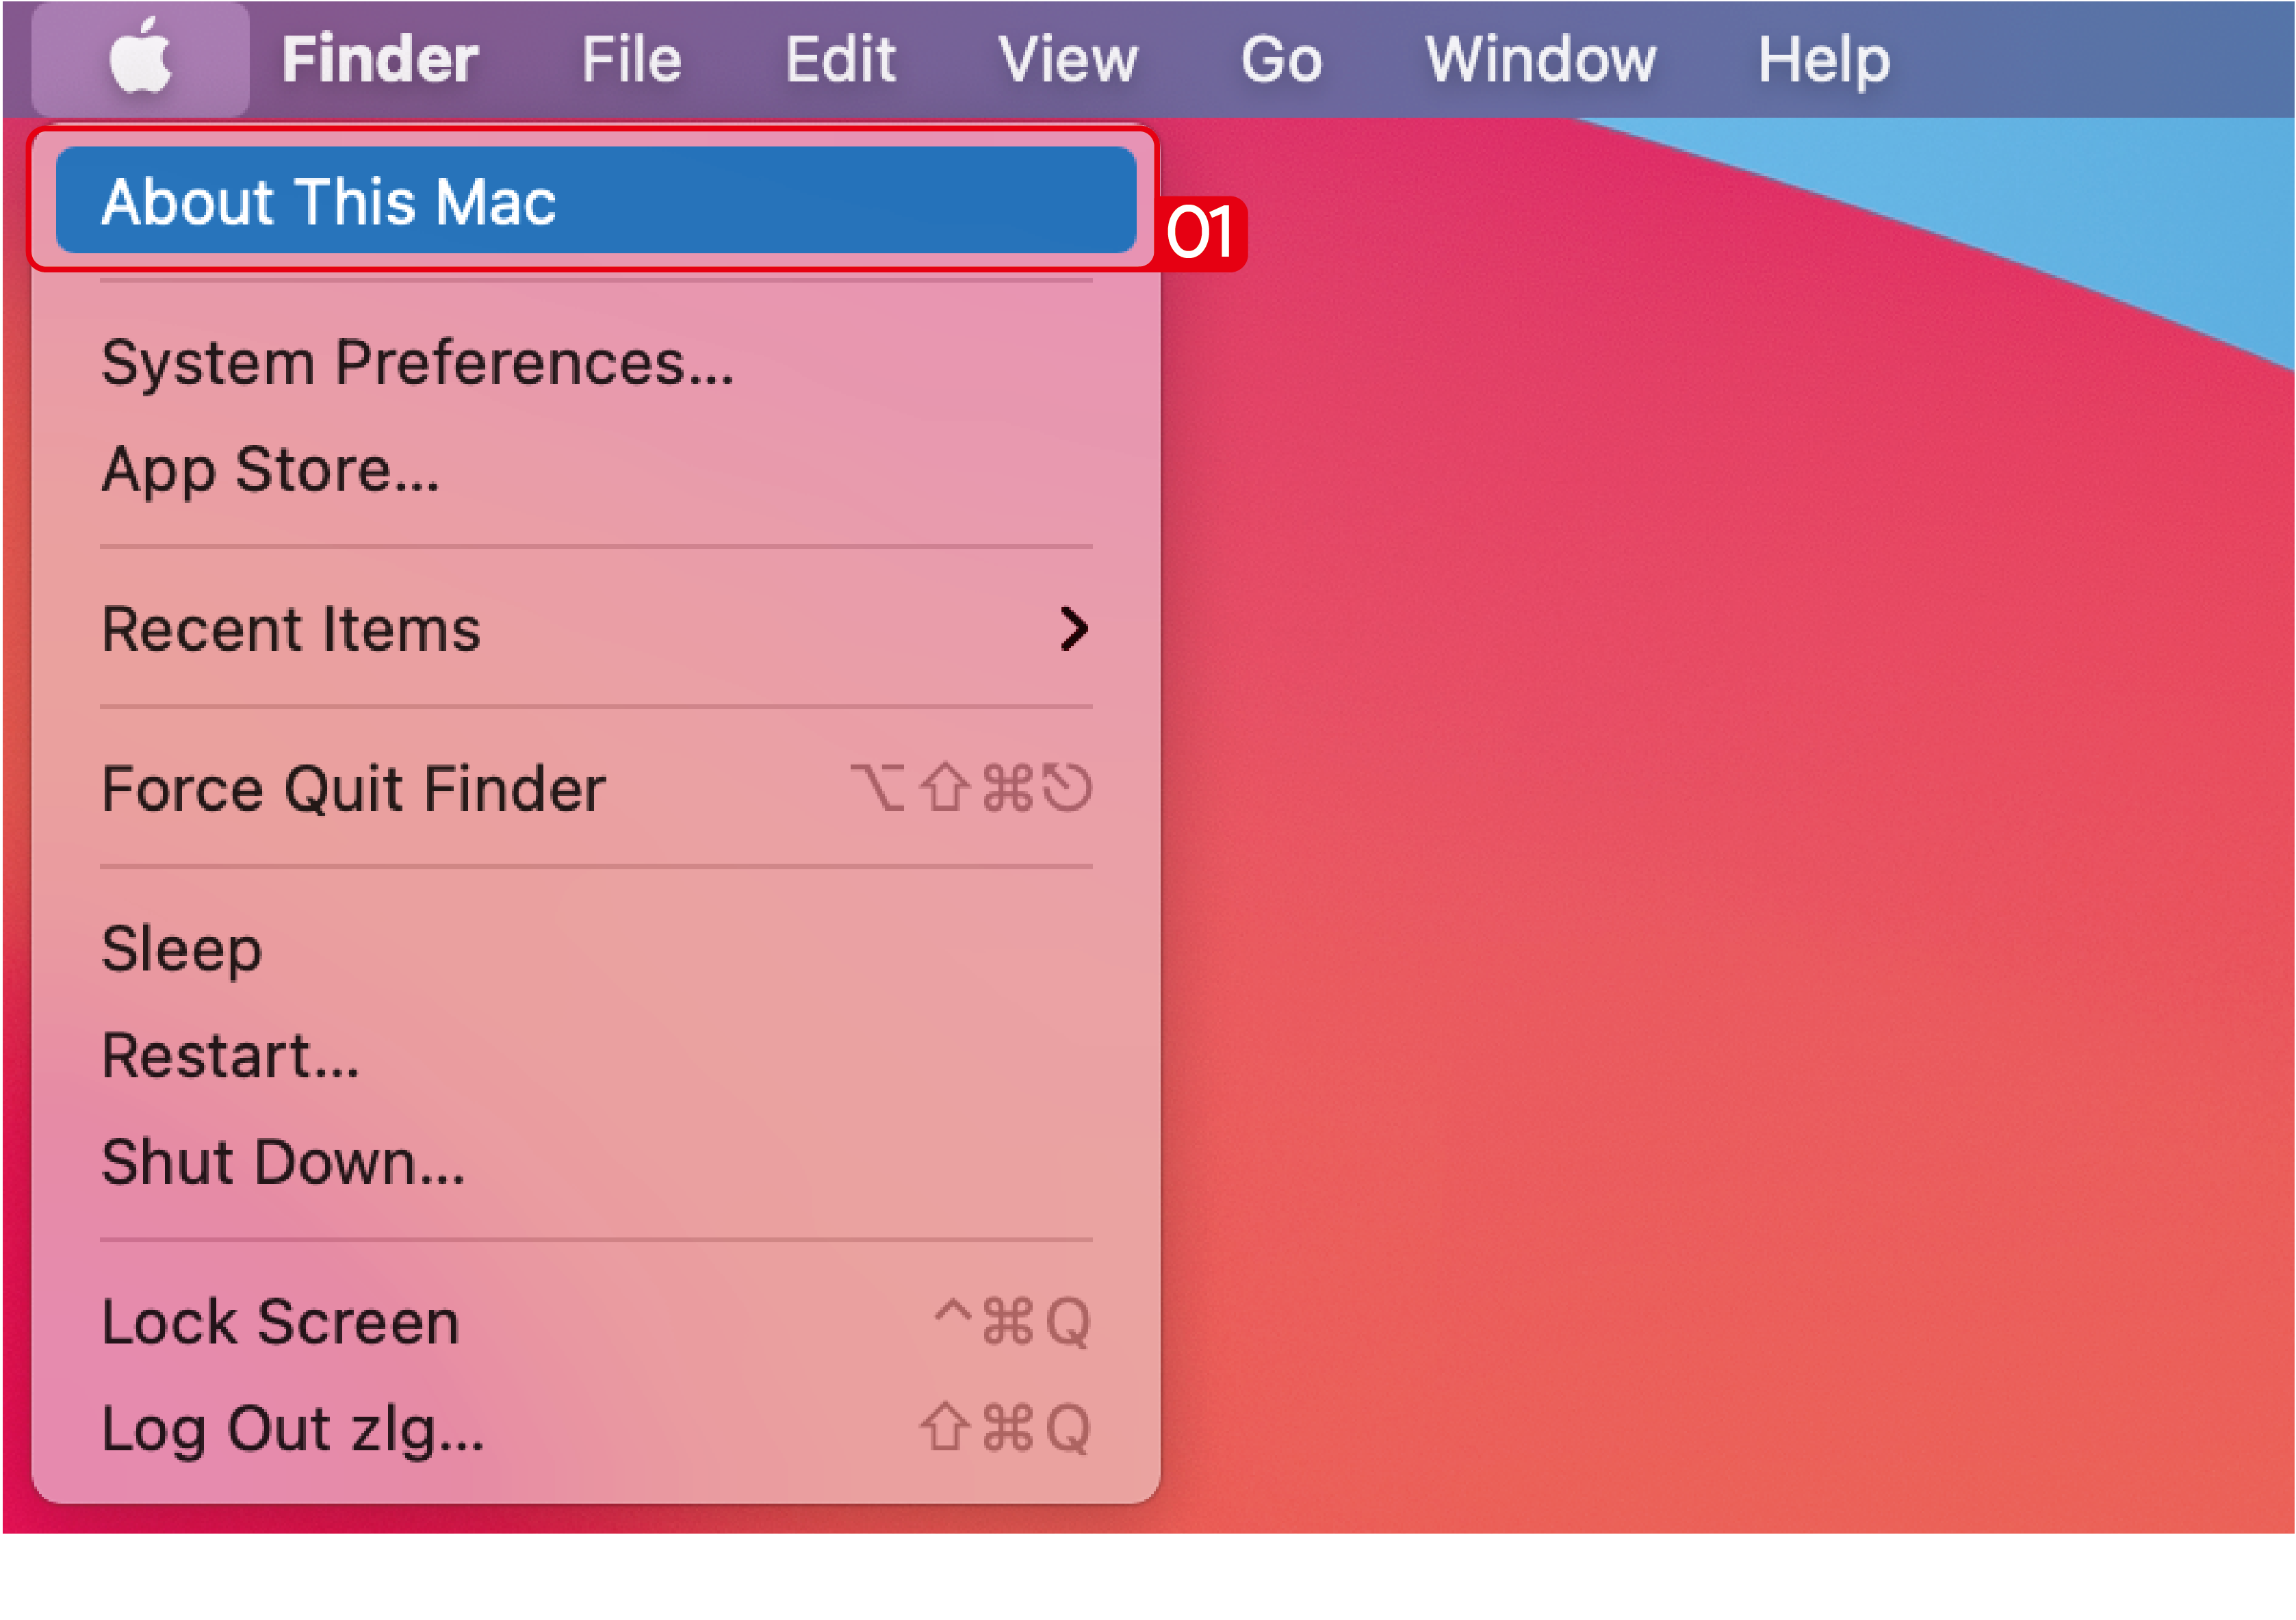Open App Store… menu entry
Viewport: 2296px width, 1620px height.
pyautogui.click(x=270, y=469)
